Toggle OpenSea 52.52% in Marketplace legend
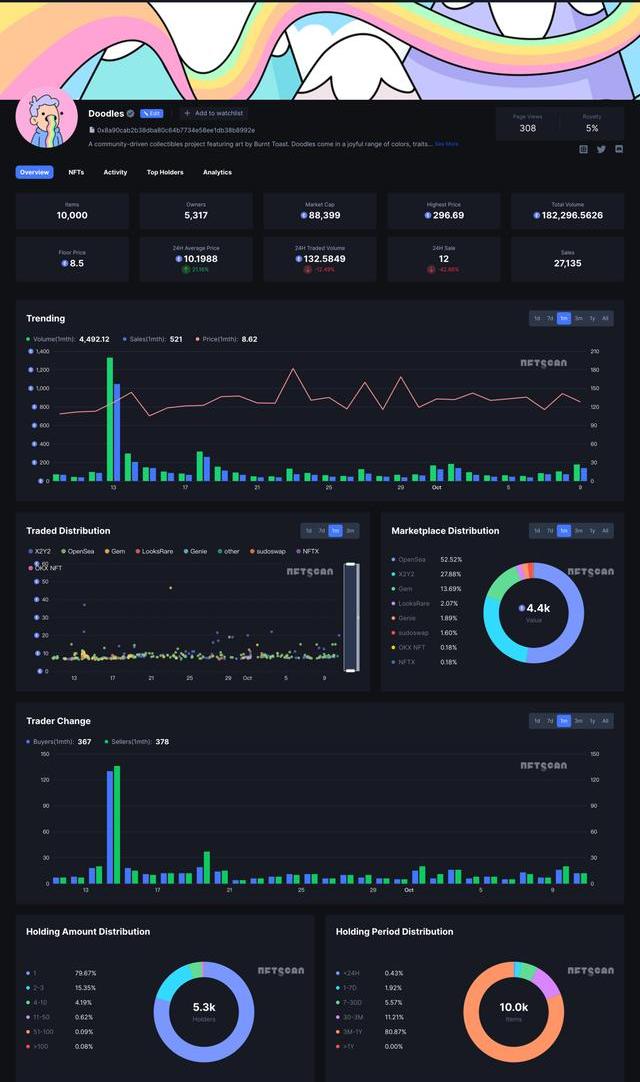The height and width of the screenshot is (1082, 640). [427, 560]
